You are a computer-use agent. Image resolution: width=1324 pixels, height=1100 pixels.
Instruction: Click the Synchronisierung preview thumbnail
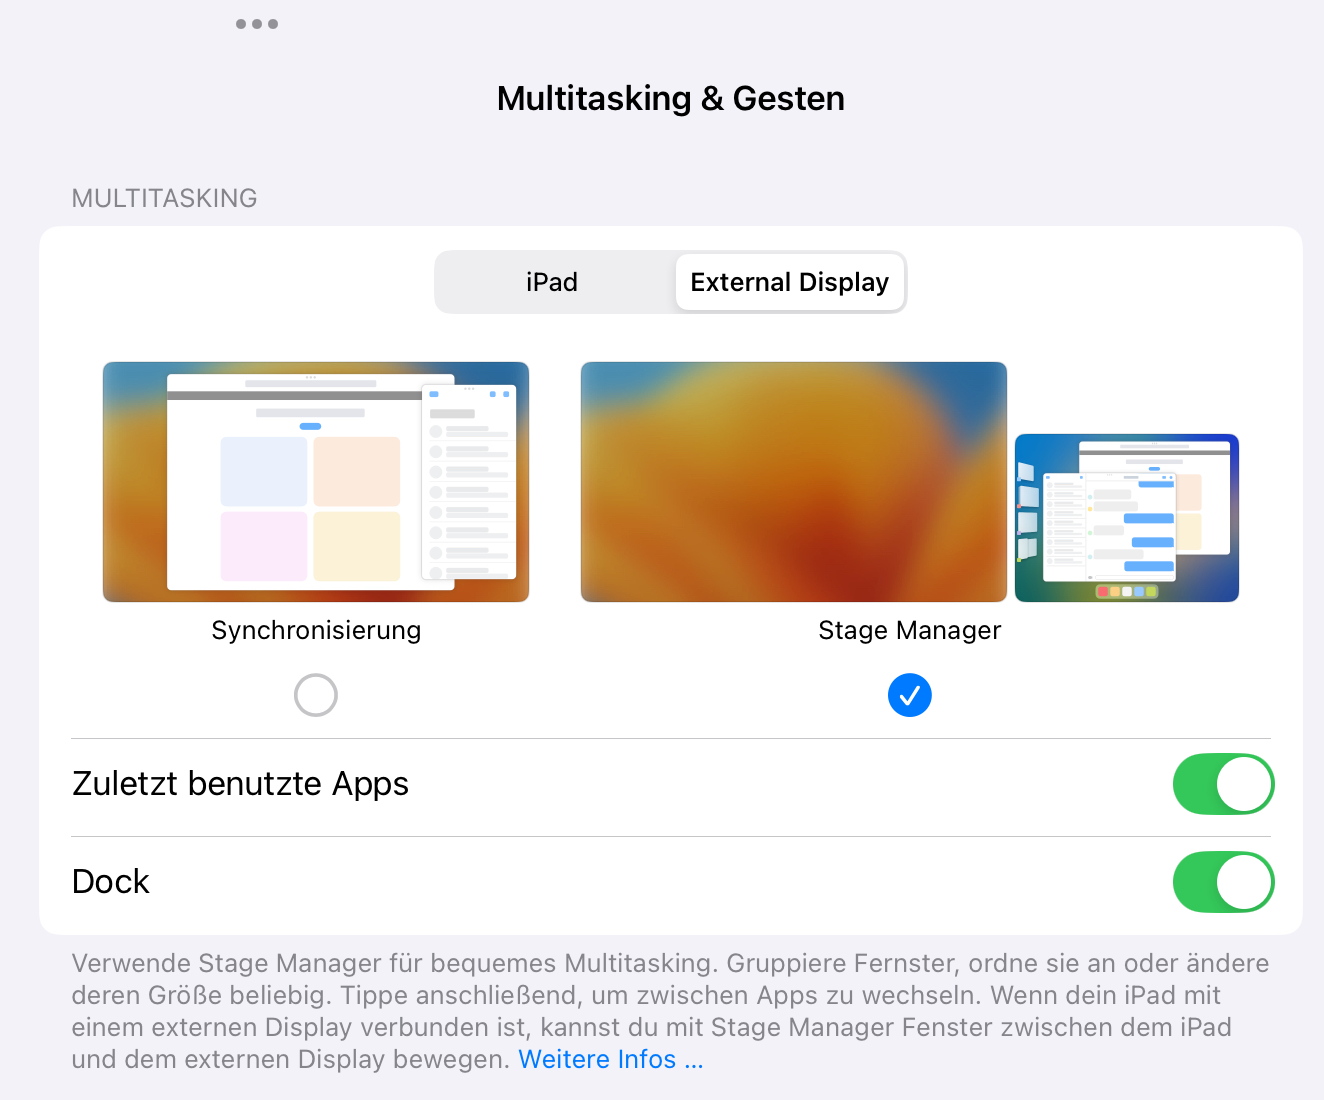(316, 482)
